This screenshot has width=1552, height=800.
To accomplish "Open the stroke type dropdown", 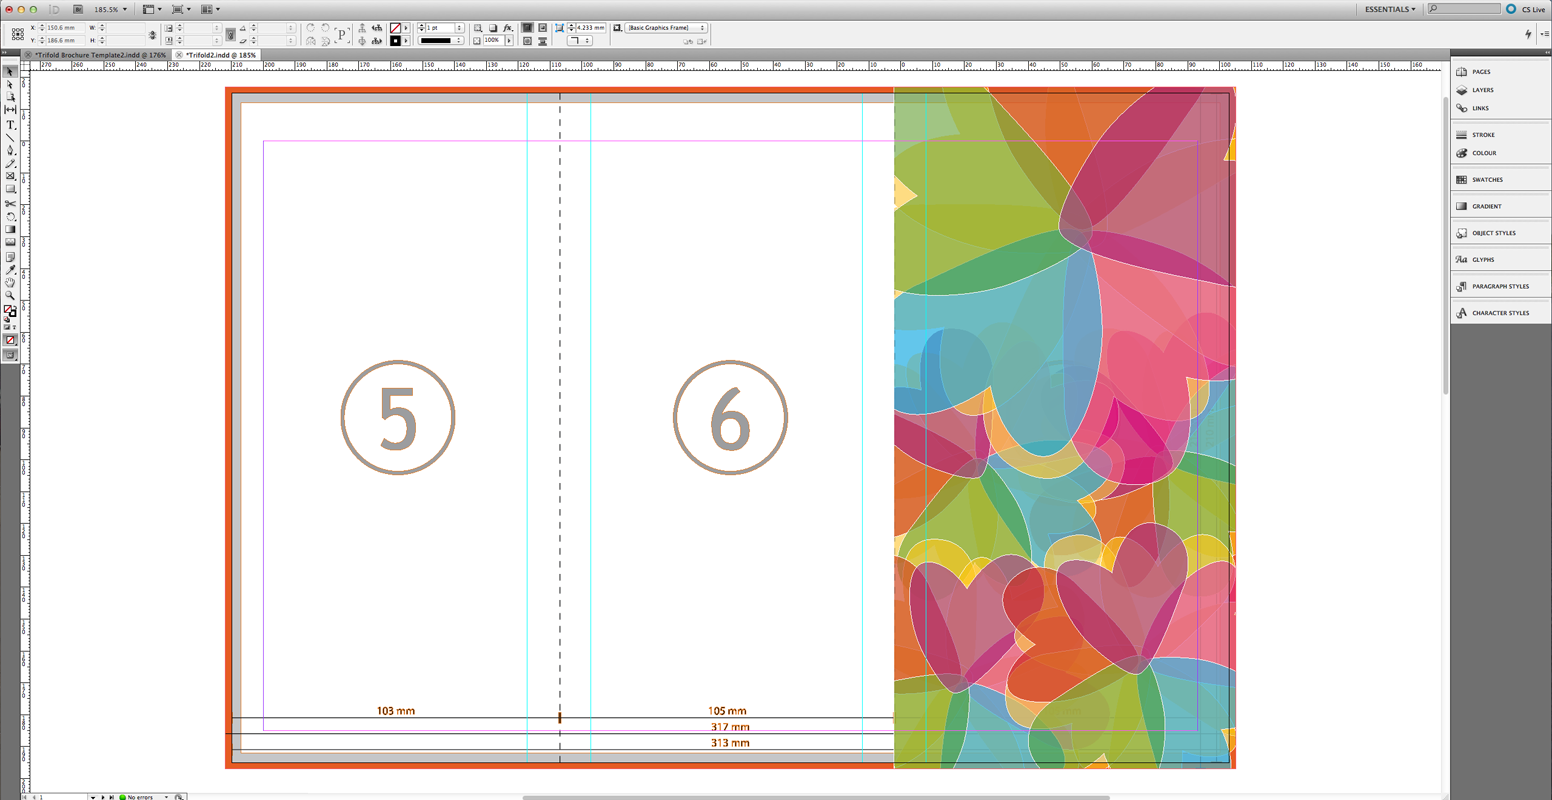I will (x=441, y=41).
